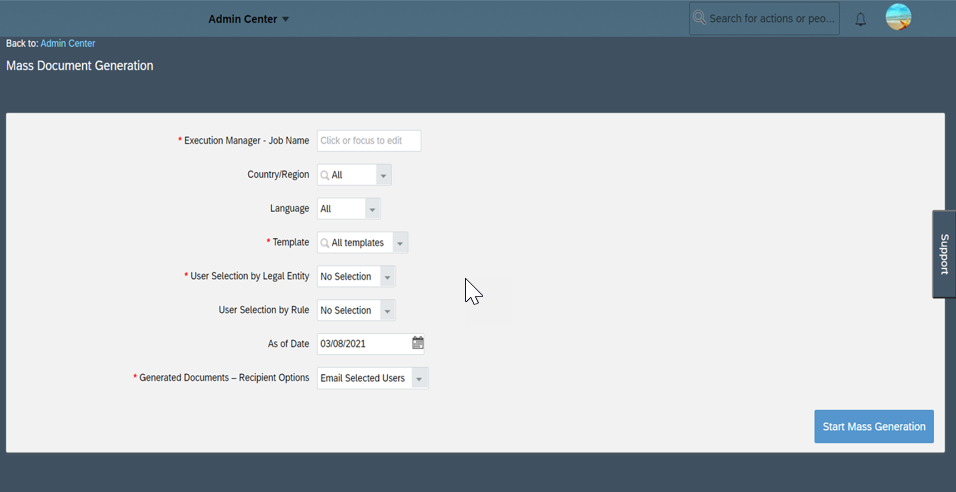Image resolution: width=956 pixels, height=492 pixels.
Task: Click the 'As of Date' label
Action: (x=288, y=343)
